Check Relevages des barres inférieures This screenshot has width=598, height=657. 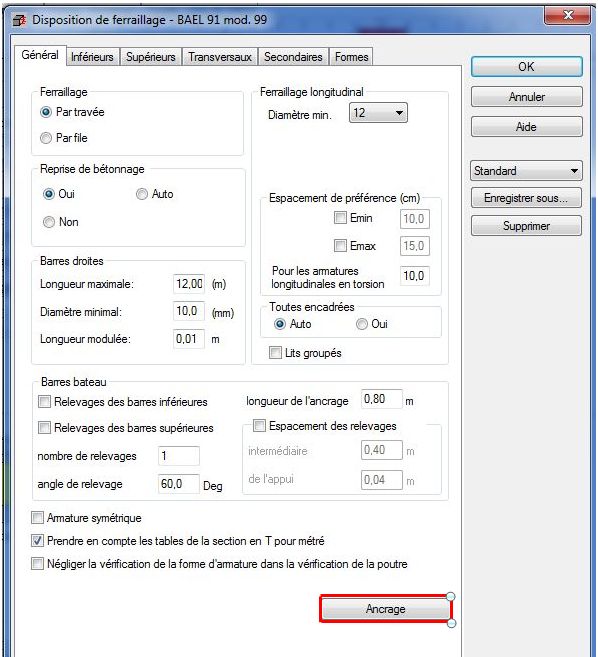44,401
